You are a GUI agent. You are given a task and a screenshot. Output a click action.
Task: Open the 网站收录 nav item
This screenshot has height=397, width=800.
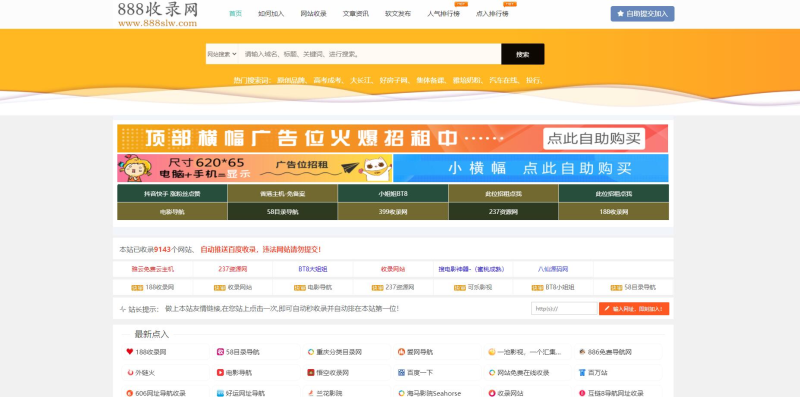click(x=313, y=14)
